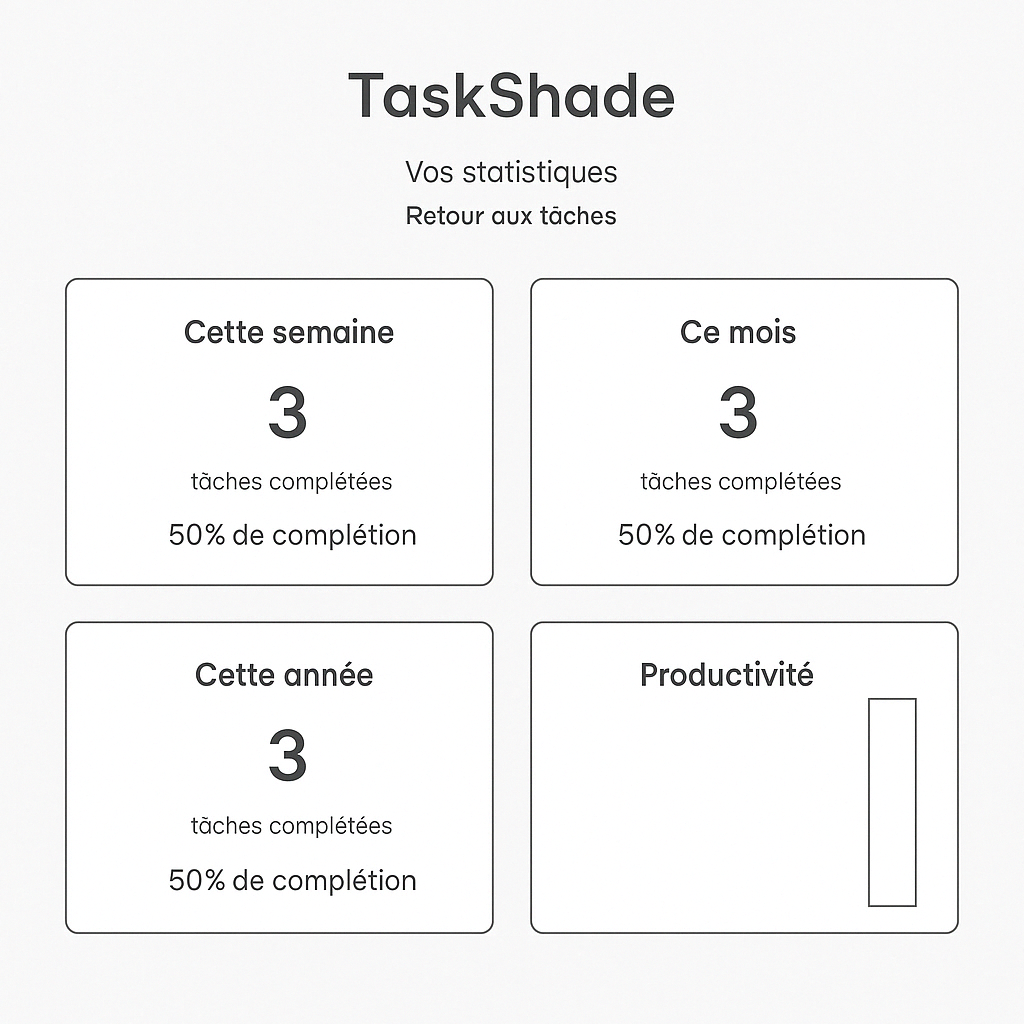Click "tâches complétées" under Ce mois
Image resolution: width=1024 pixels, height=1024 pixels.
741,481
